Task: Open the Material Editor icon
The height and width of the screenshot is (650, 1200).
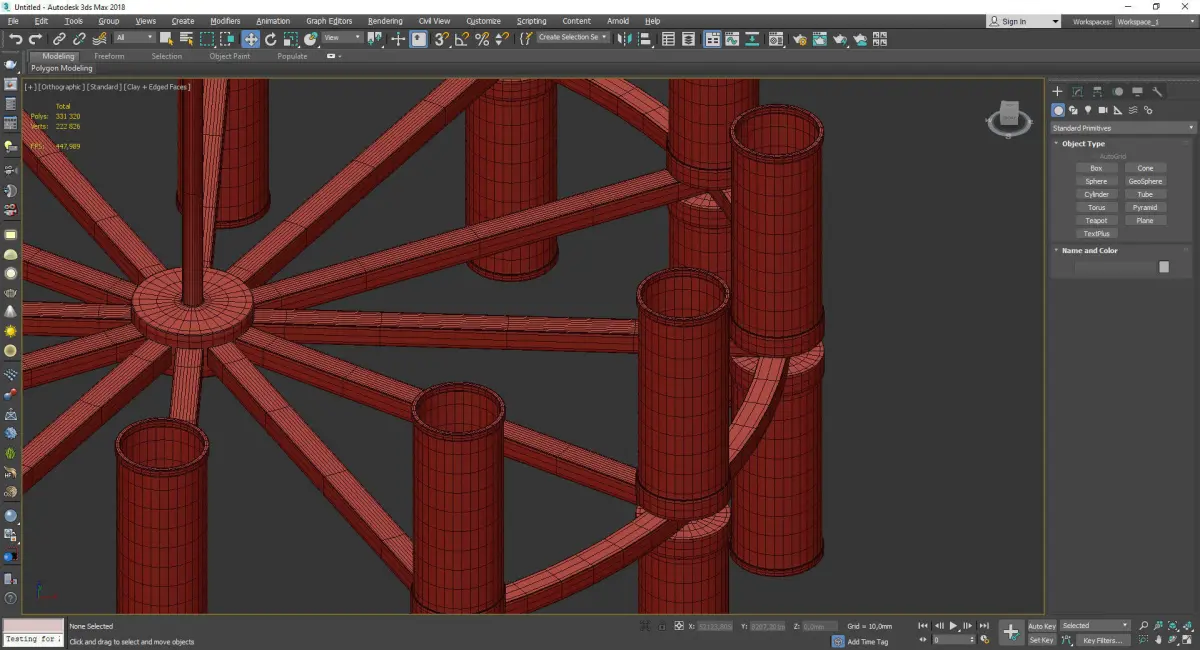Action: (775, 39)
